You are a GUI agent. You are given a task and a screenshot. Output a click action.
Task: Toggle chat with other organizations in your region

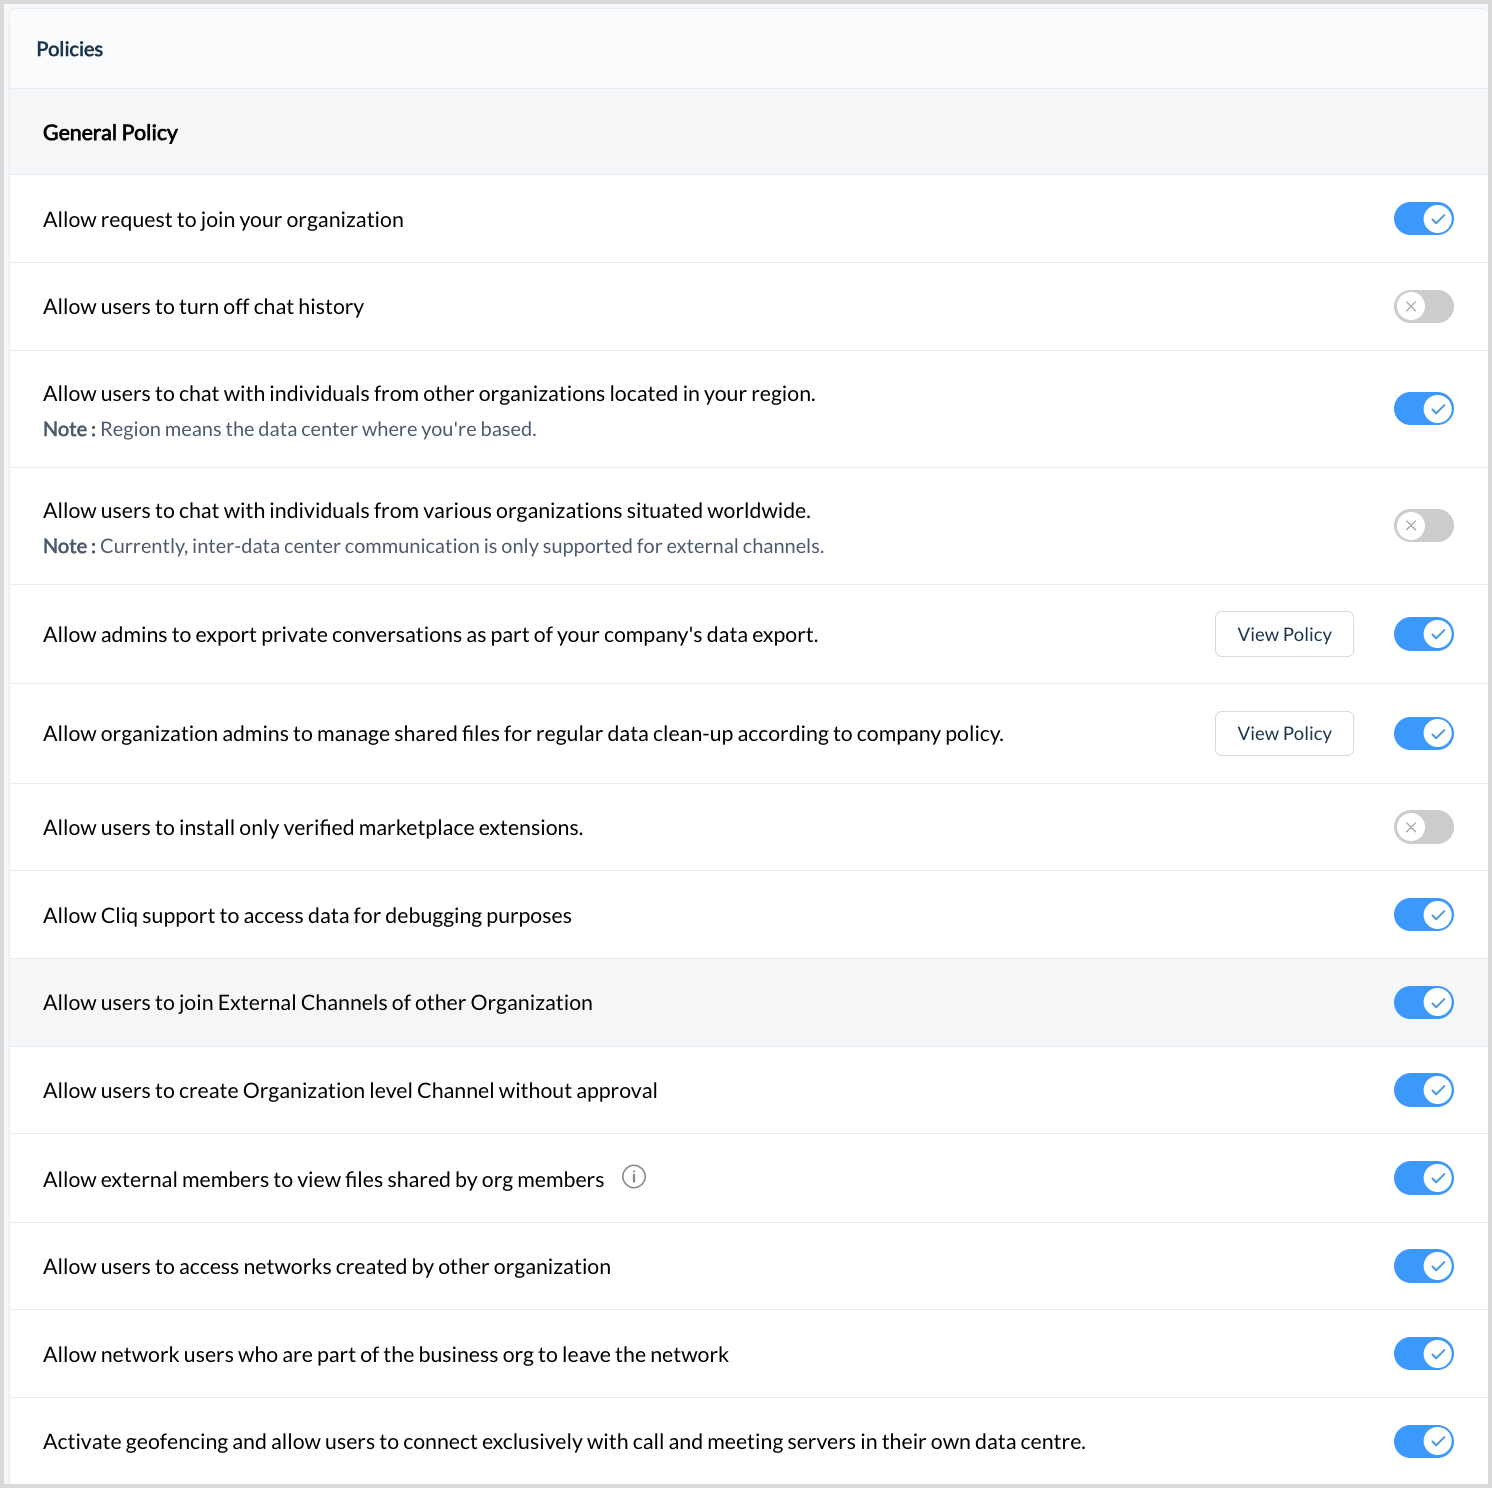1423,409
